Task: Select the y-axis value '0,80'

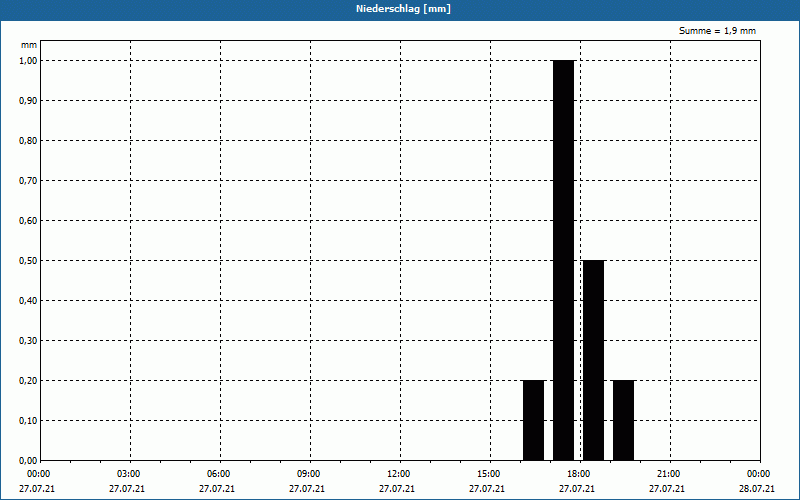Action: coord(28,141)
